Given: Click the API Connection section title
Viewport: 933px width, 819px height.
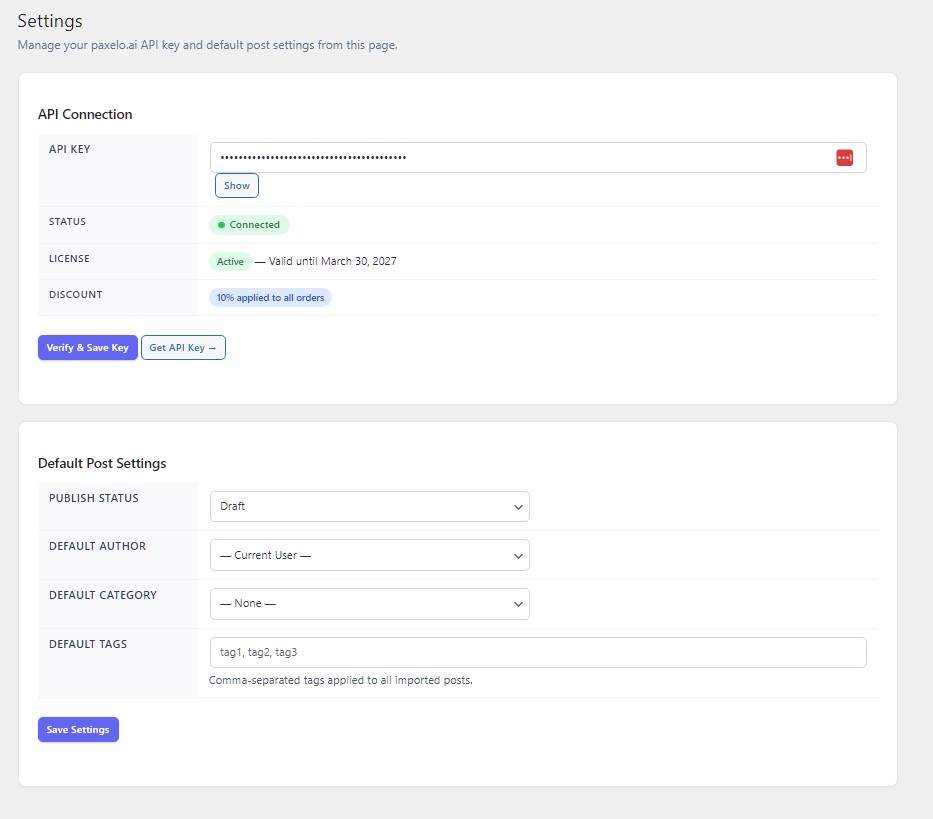Looking at the screenshot, I should click(85, 114).
